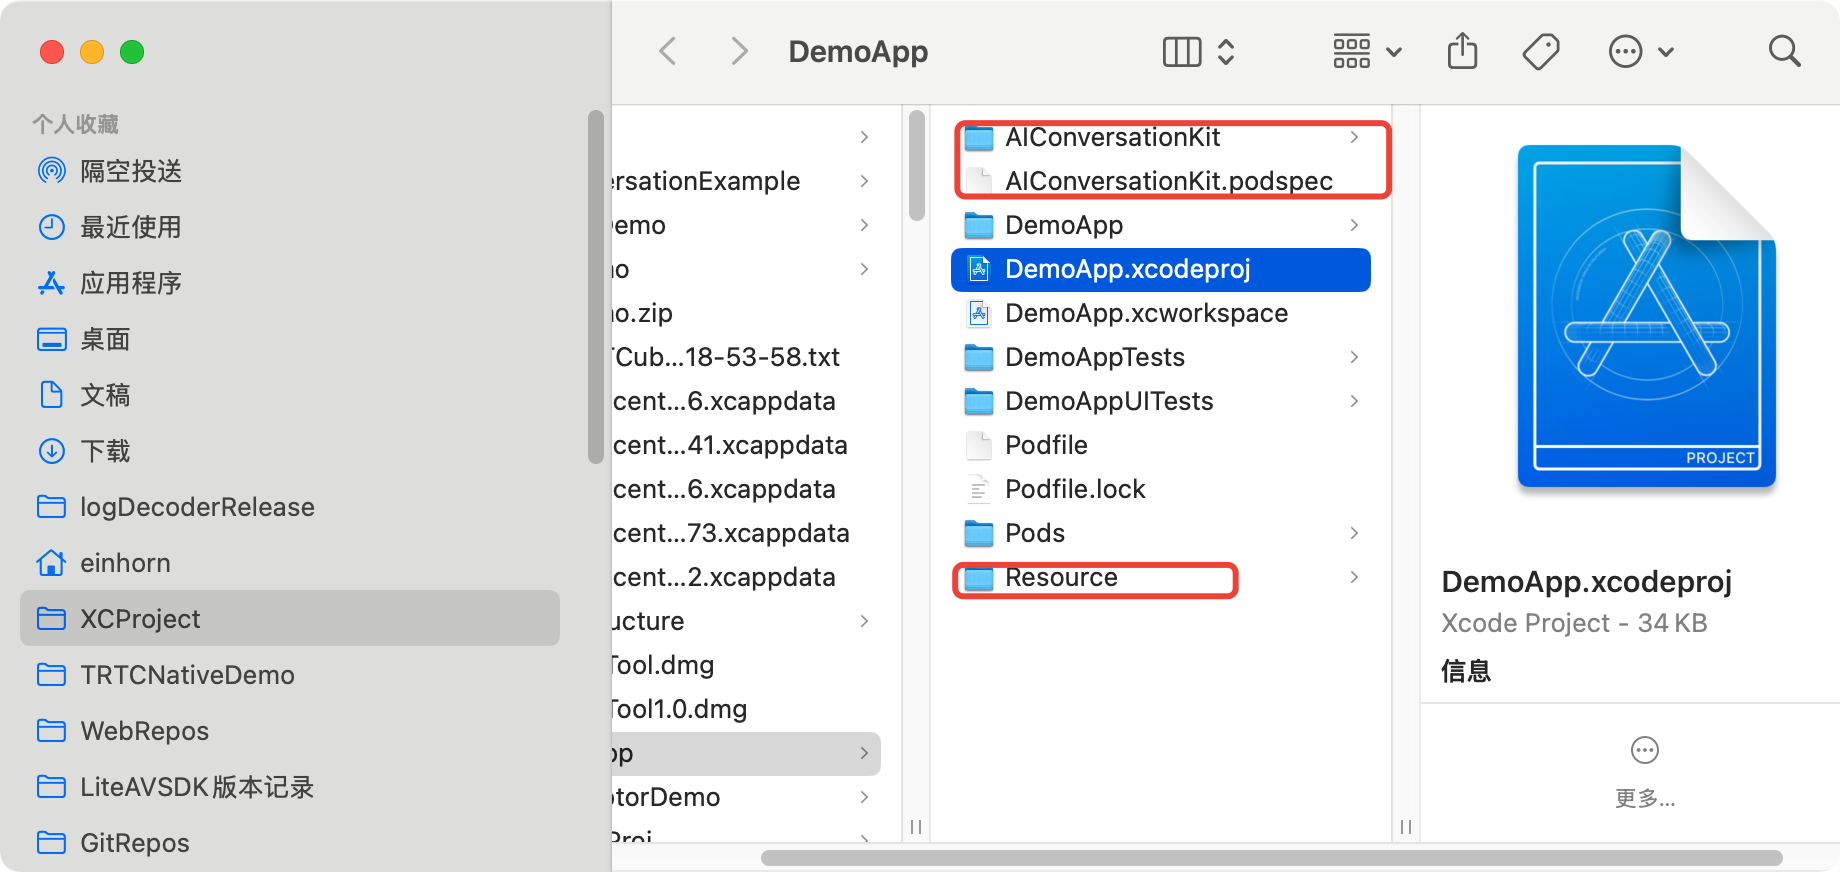Open the Tags toolbar icon
This screenshot has height=872, width=1840.
pyautogui.click(x=1540, y=51)
